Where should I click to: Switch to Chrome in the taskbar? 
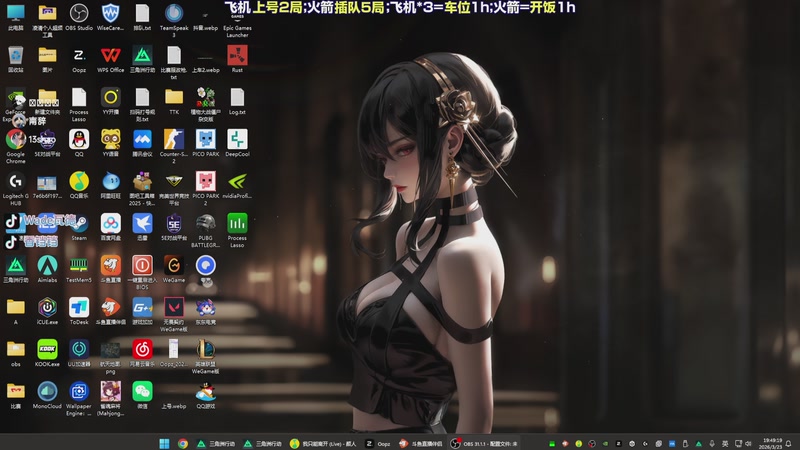tap(183, 443)
